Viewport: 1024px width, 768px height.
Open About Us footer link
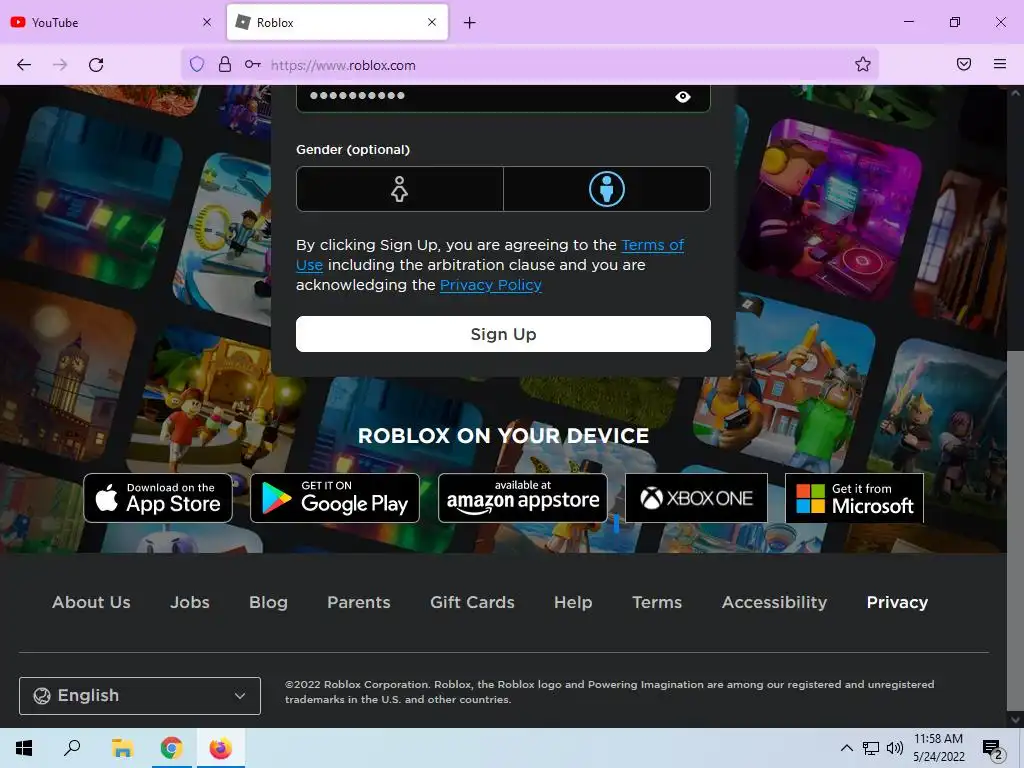(91, 602)
